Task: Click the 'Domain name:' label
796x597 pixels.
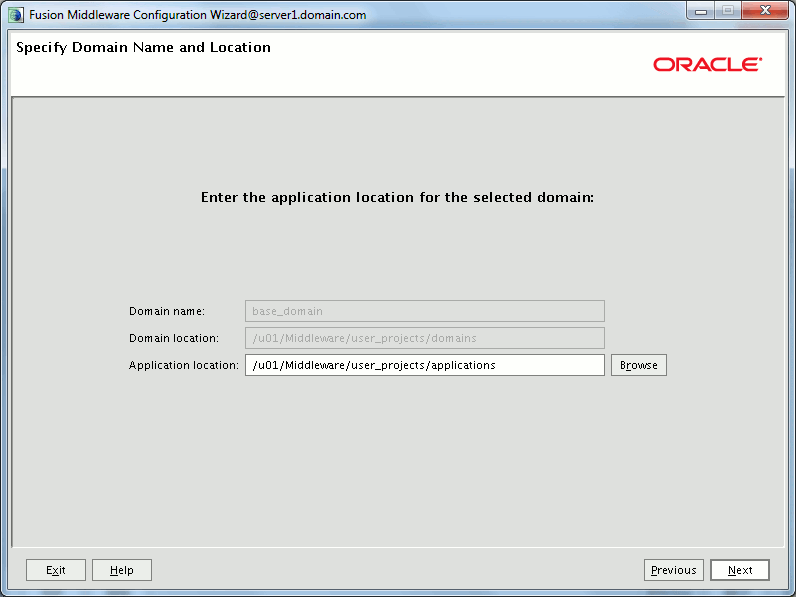Action: 167,311
